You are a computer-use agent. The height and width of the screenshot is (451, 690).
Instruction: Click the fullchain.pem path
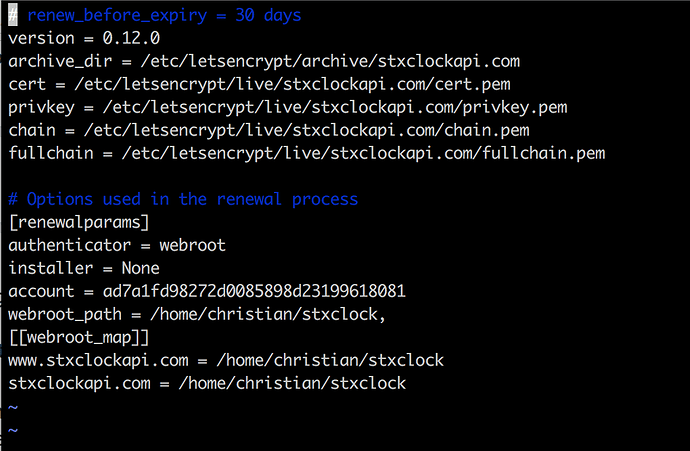[363, 154]
